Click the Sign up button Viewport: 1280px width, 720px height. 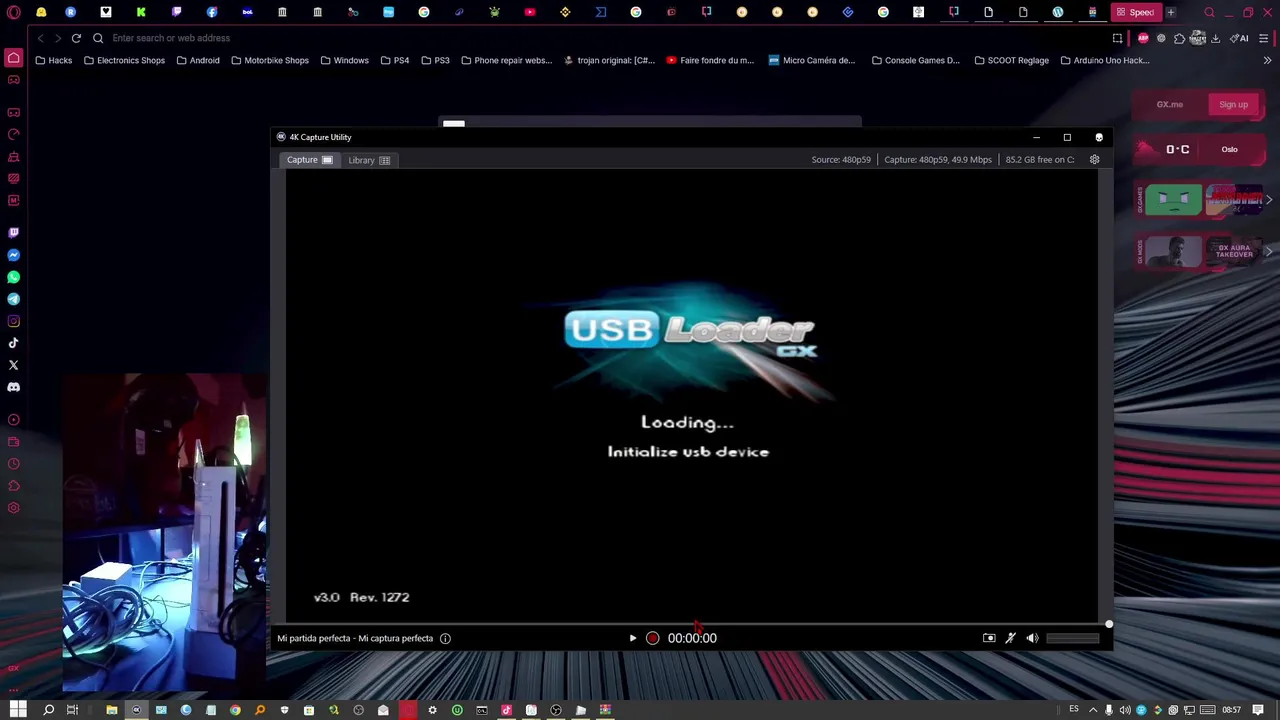tap(1233, 104)
